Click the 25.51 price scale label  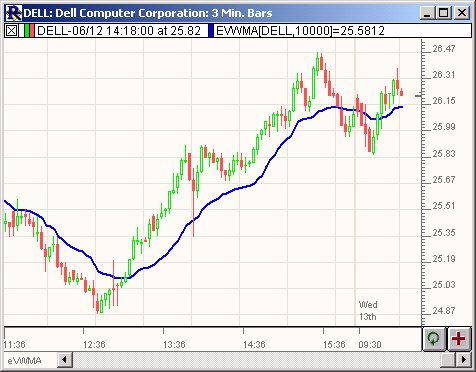click(444, 206)
